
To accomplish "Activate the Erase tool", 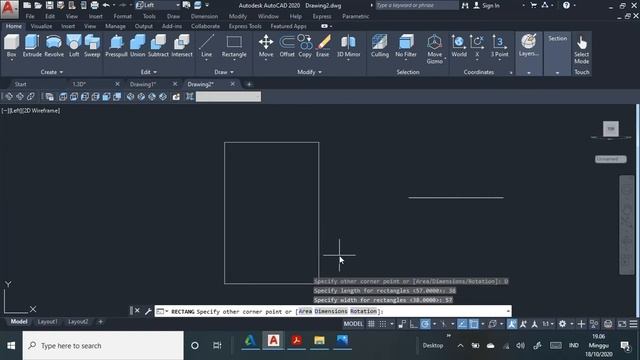I will click(x=322, y=46).
